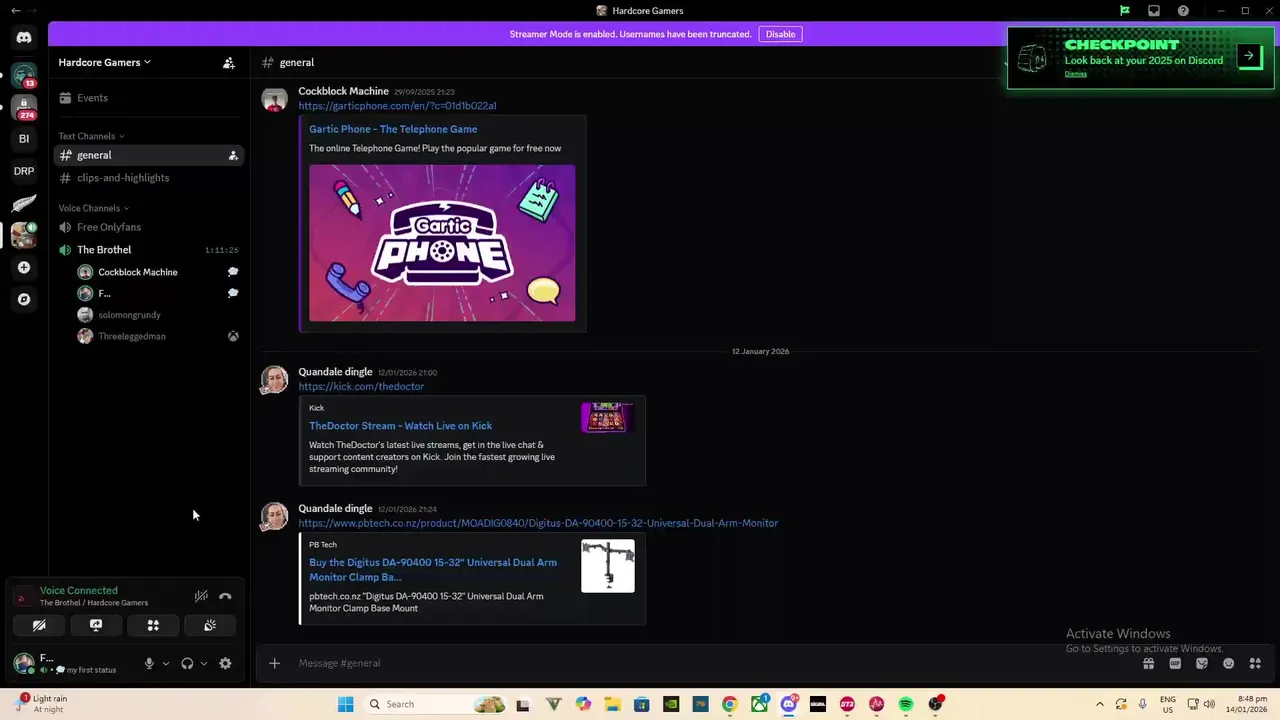1280x720 pixels.
Task: Click the plus attachment button in message bar
Action: (x=274, y=663)
